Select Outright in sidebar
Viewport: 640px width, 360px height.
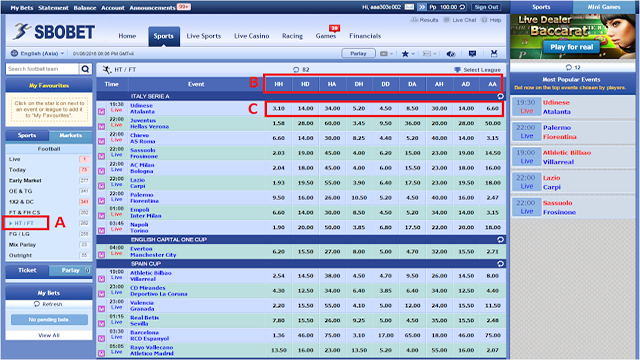point(20,255)
